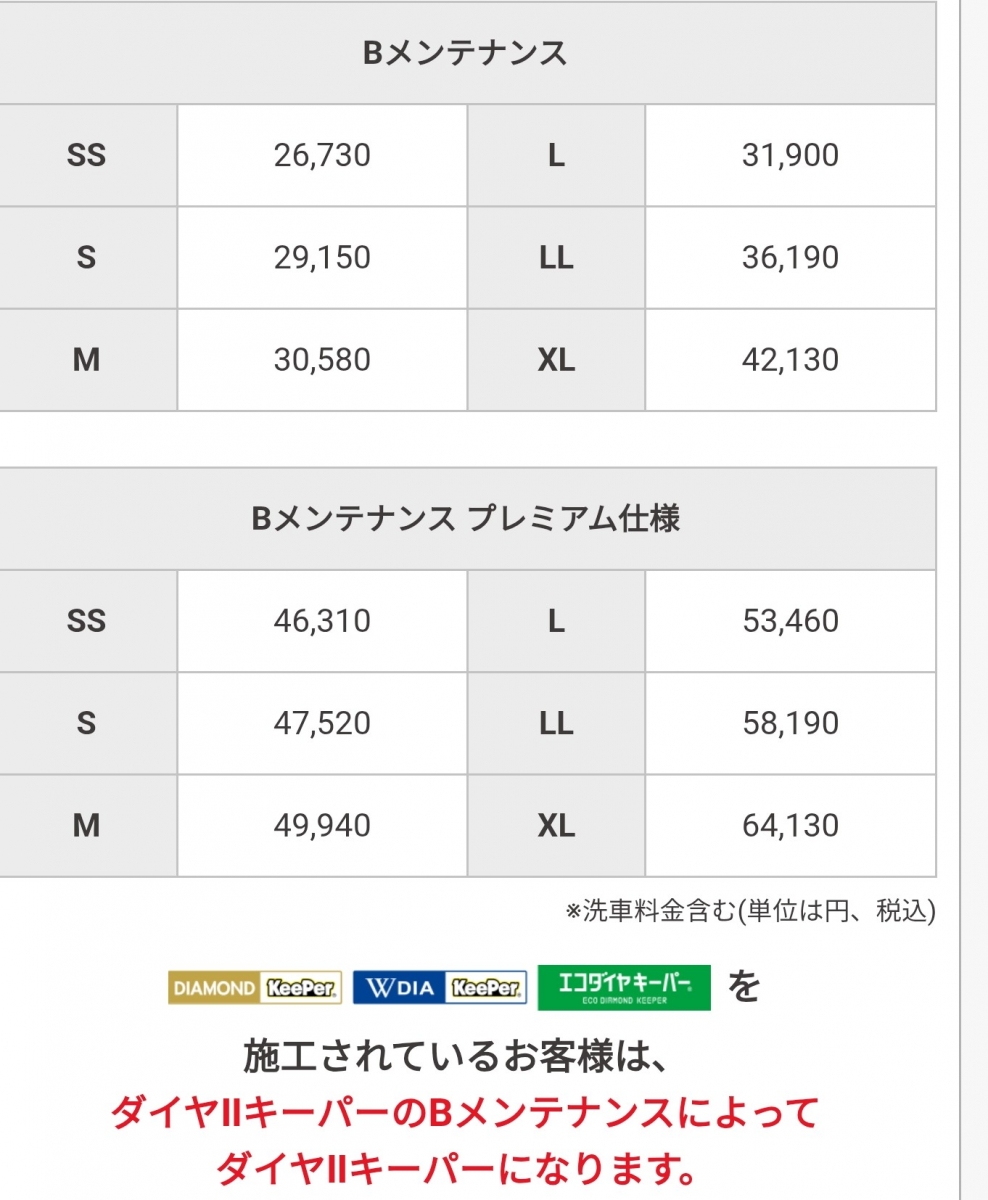Tap the 53,460 premium price cell
Image resolution: width=988 pixels, height=1200 pixels.
click(x=791, y=621)
